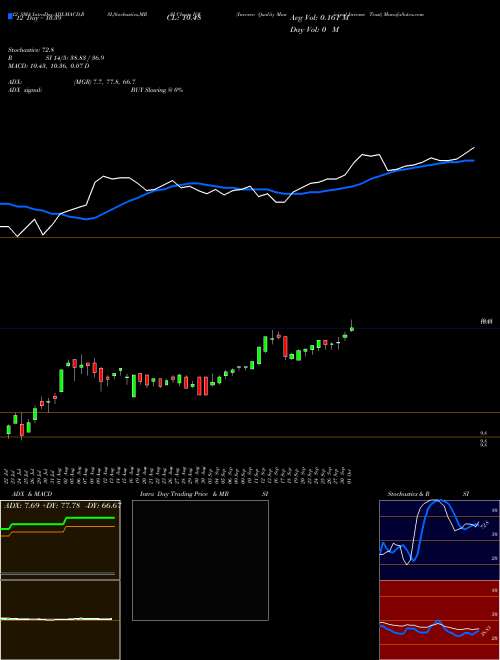
Task: Click the last green candlestick on the price chart
Action: click(352, 328)
